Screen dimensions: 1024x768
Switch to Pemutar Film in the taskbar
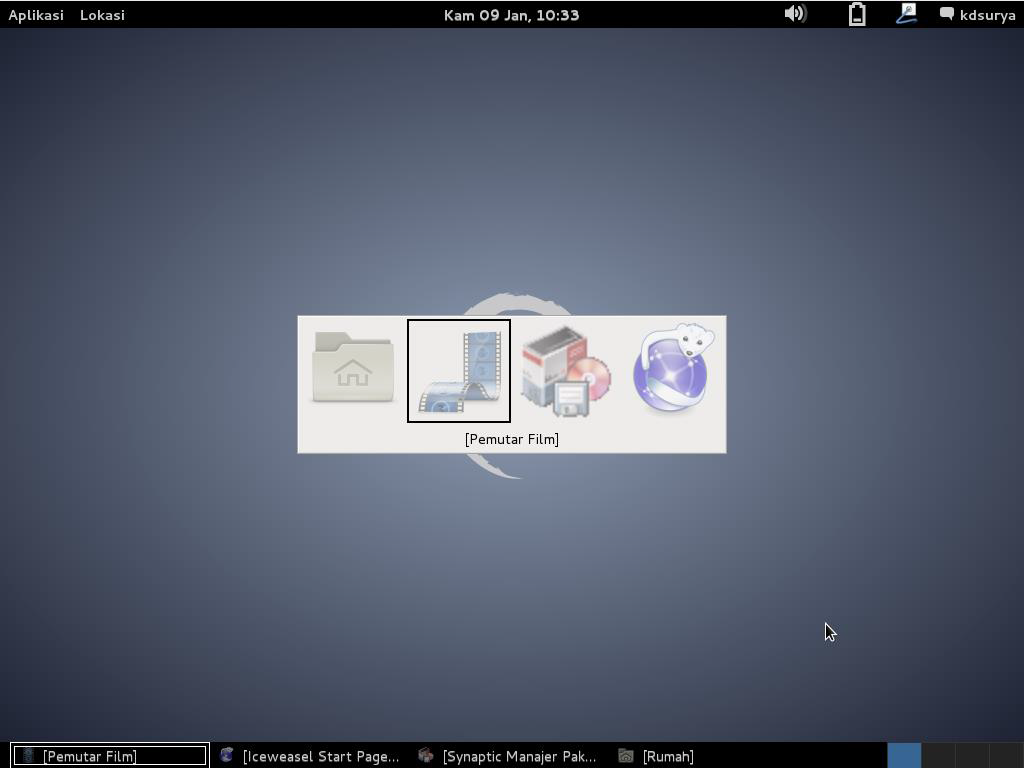point(109,756)
